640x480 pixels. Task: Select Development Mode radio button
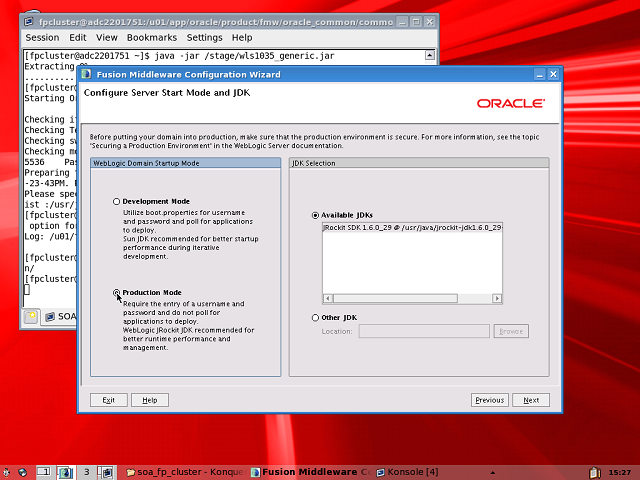coord(117,202)
